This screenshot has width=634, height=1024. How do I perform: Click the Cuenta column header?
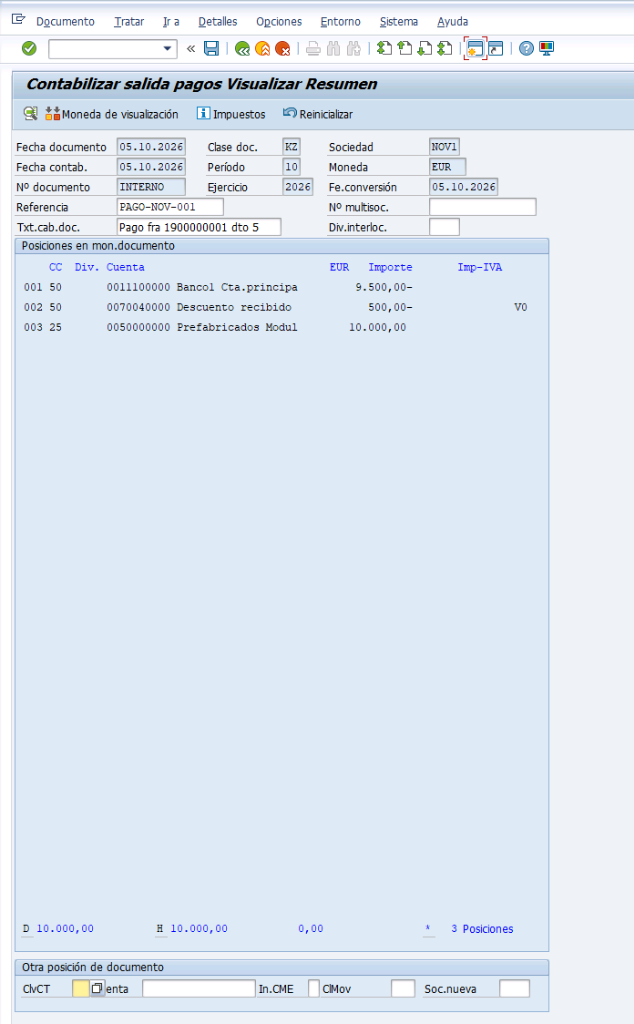click(125, 267)
